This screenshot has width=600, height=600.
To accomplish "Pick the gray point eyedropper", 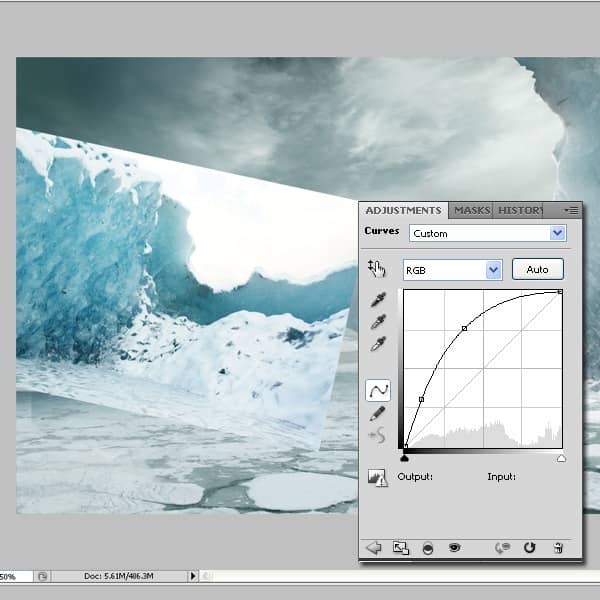I will tap(378, 322).
